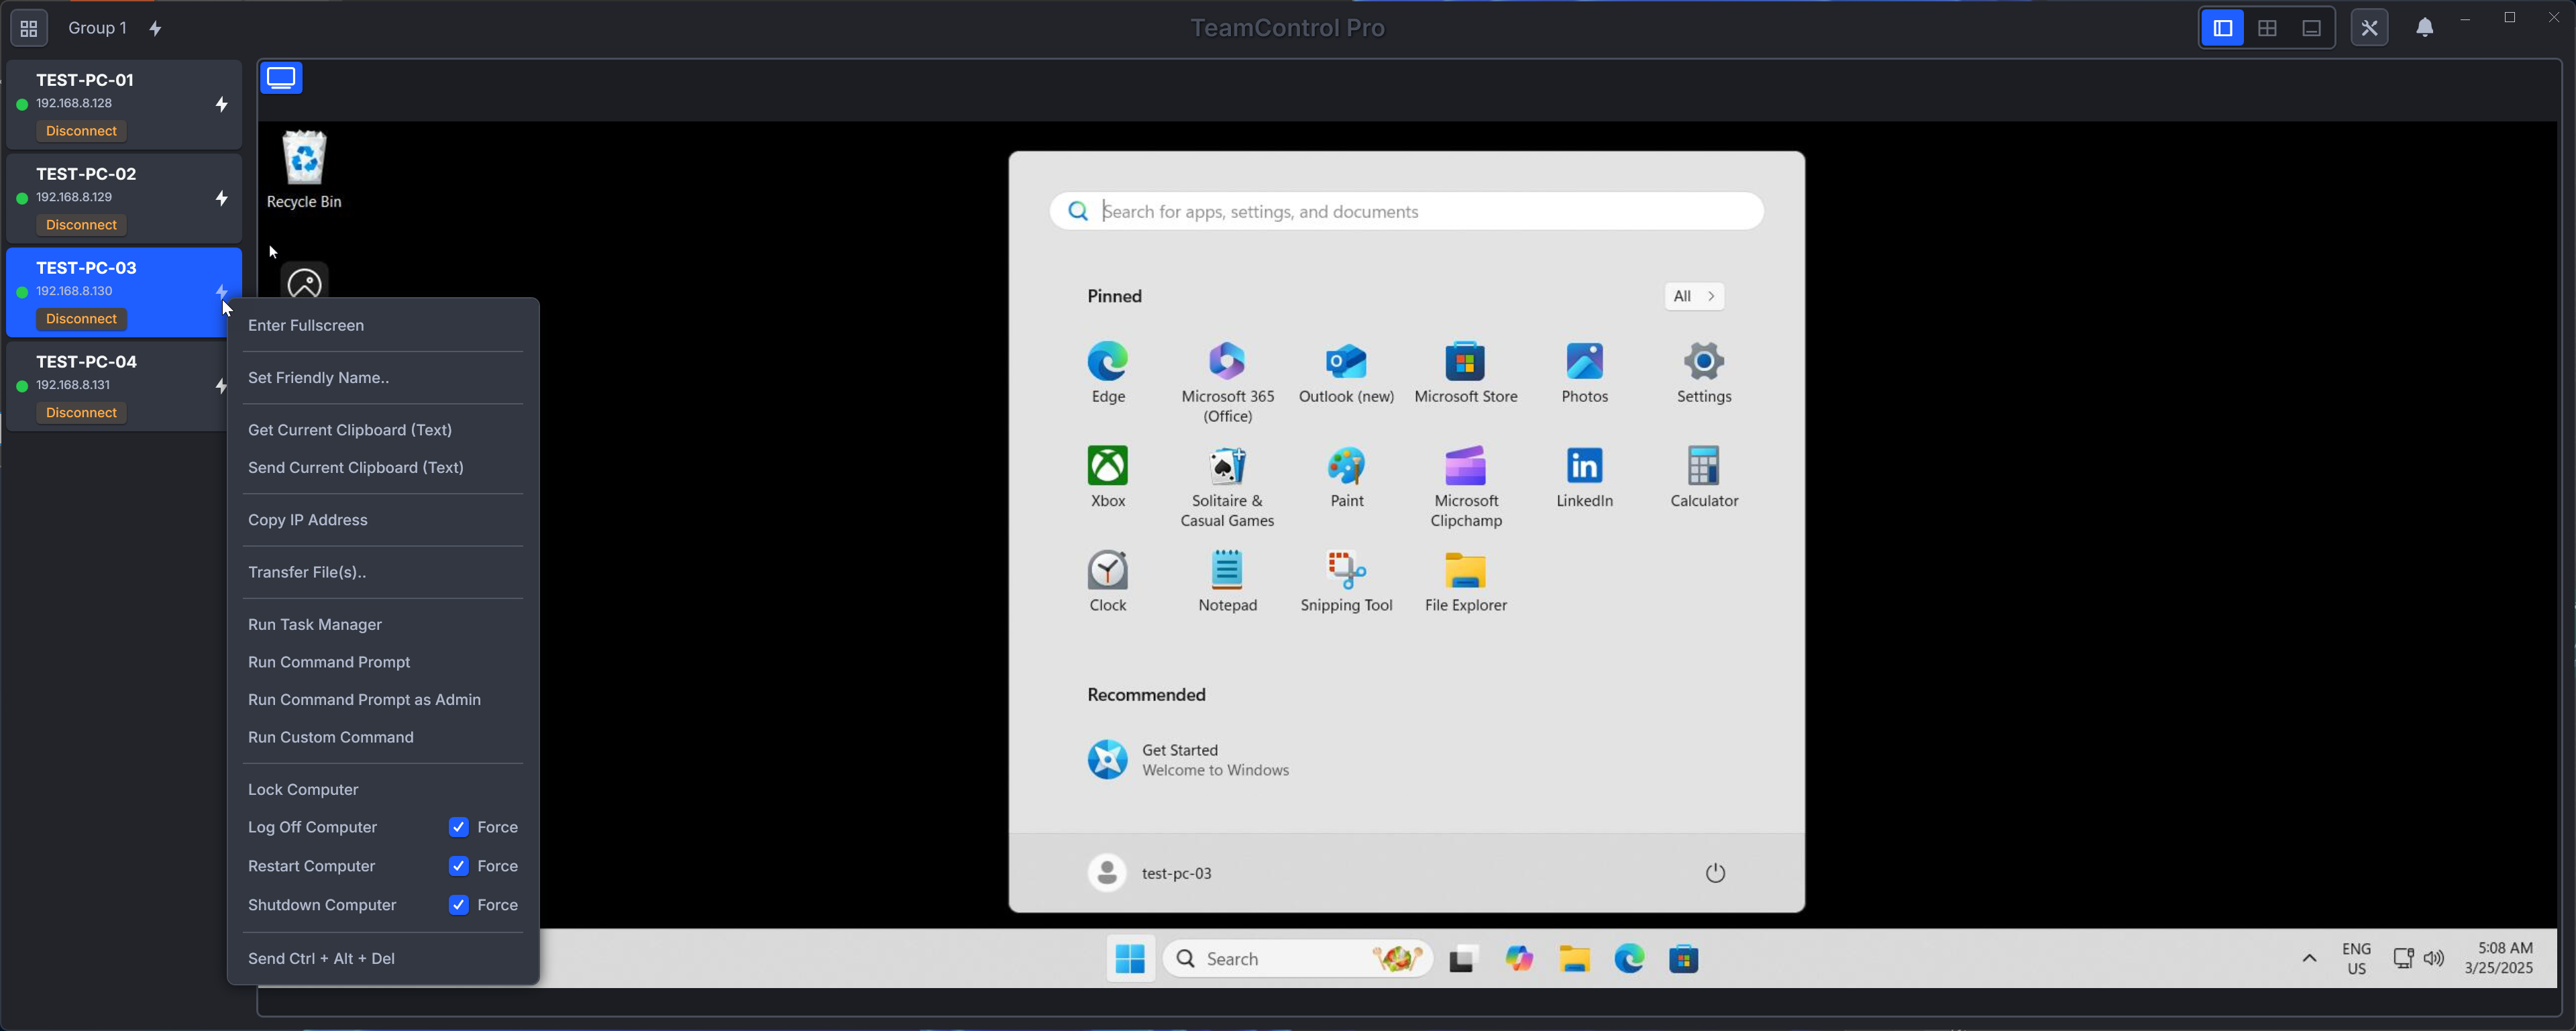Open Paint pinned app
This screenshot has height=1031, width=2576.
coord(1346,477)
